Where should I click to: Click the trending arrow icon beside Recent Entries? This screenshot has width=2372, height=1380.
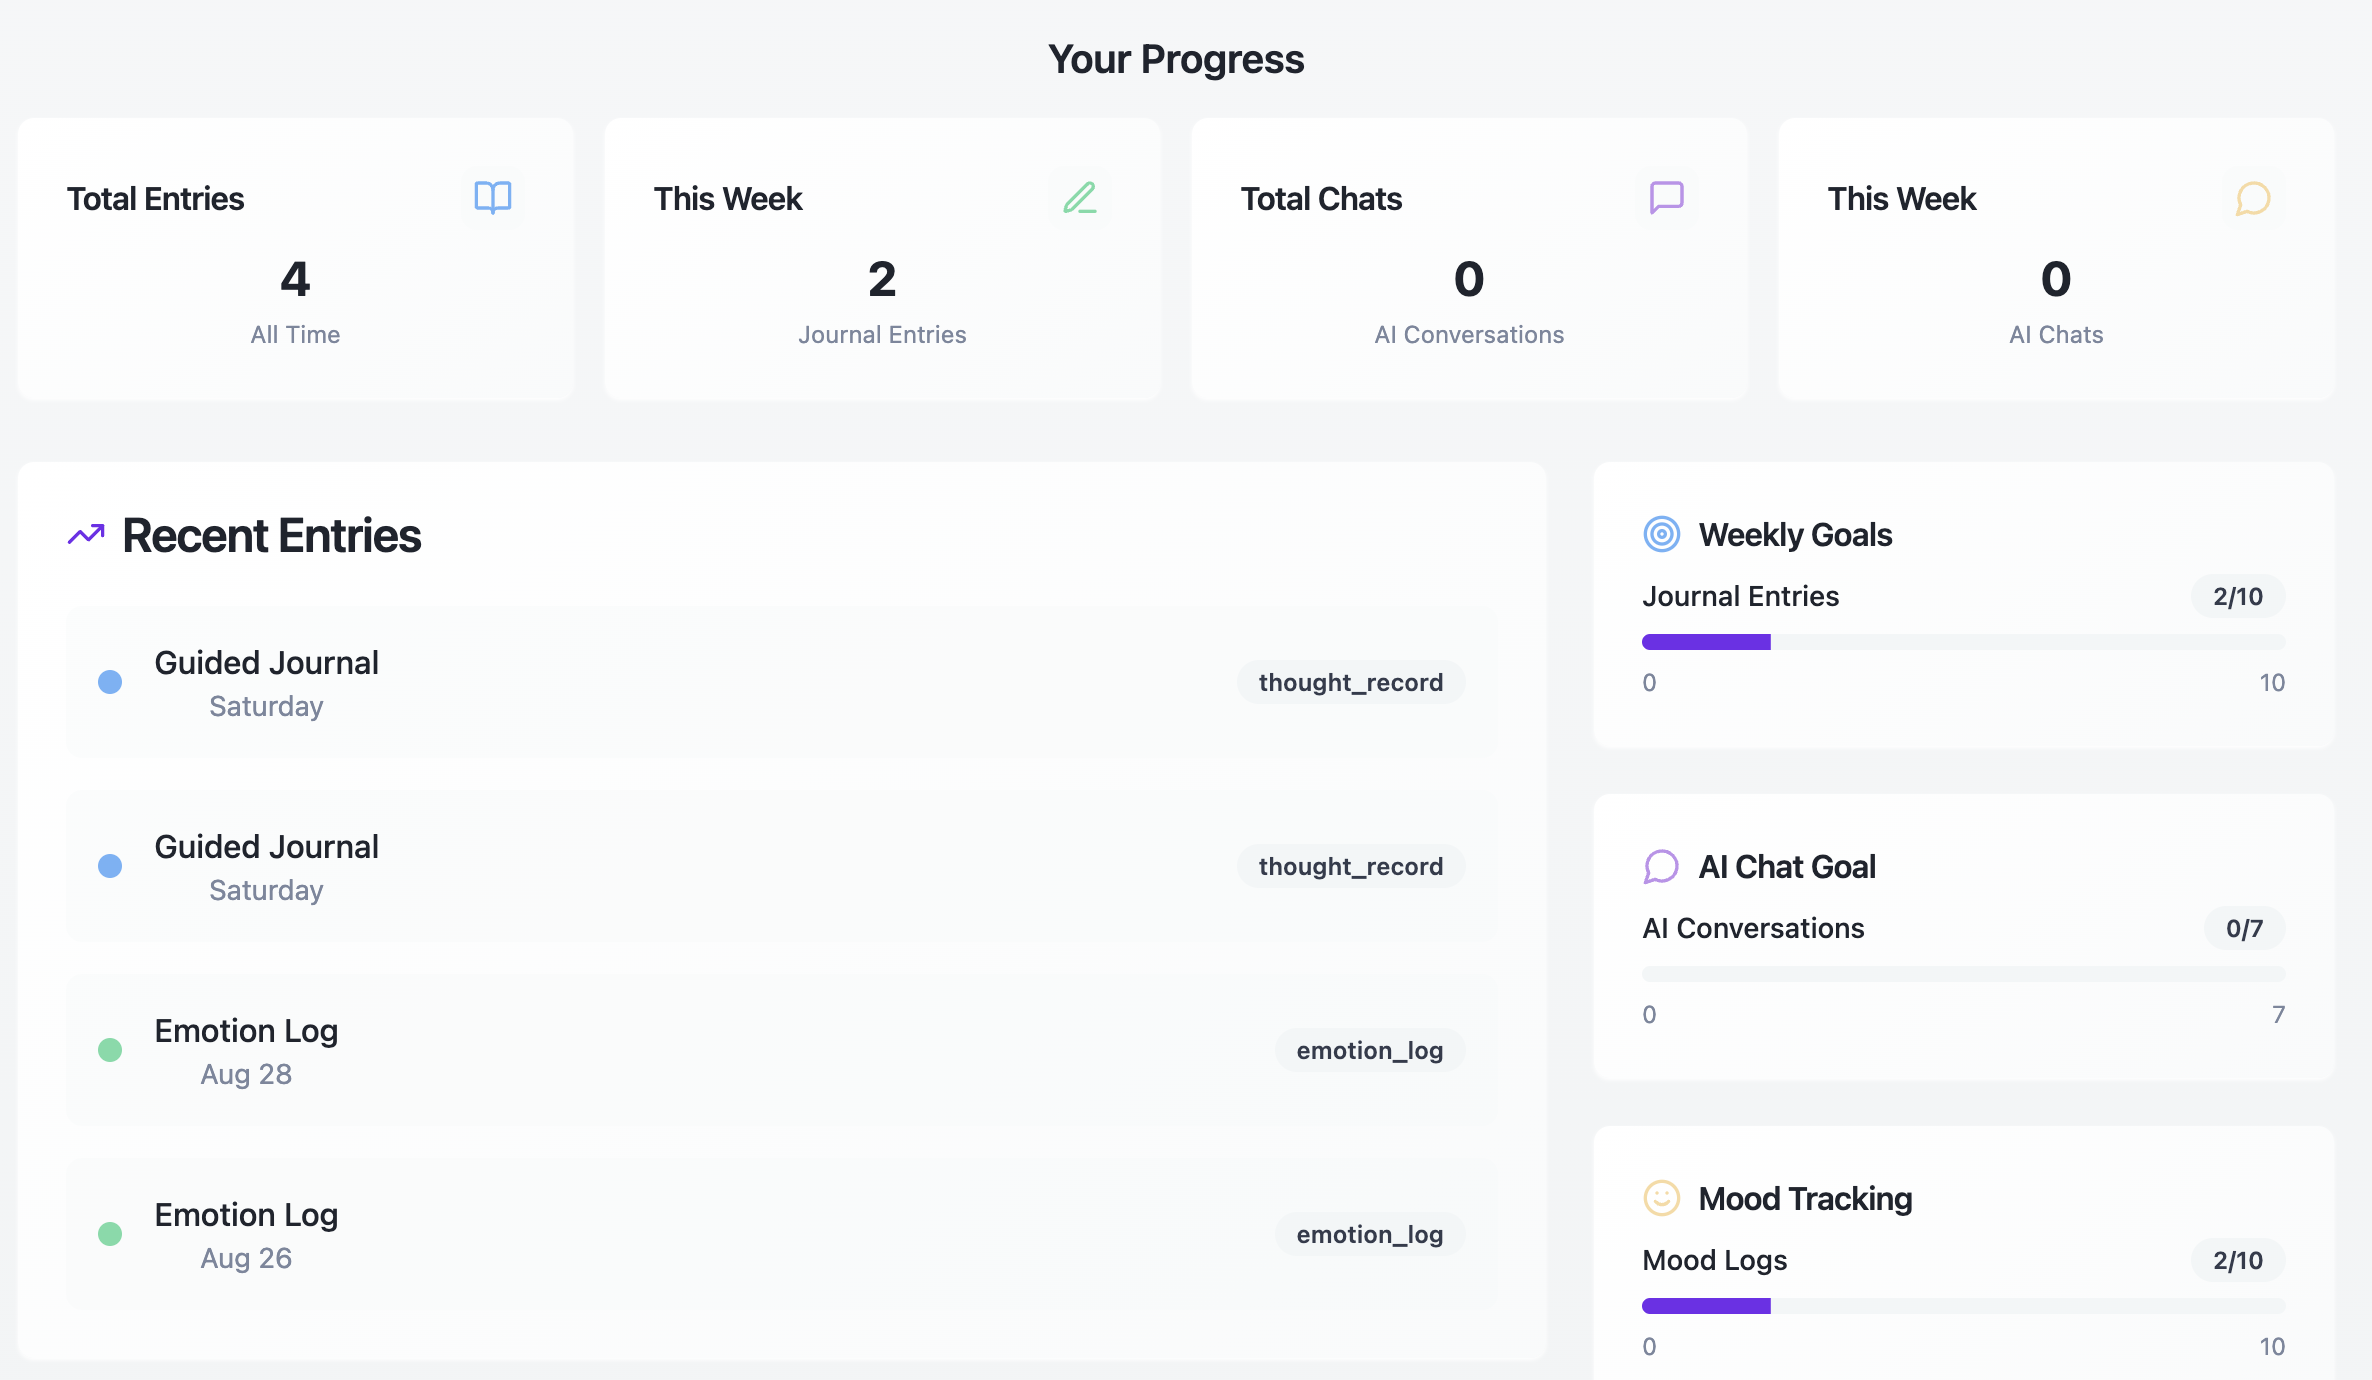point(86,535)
